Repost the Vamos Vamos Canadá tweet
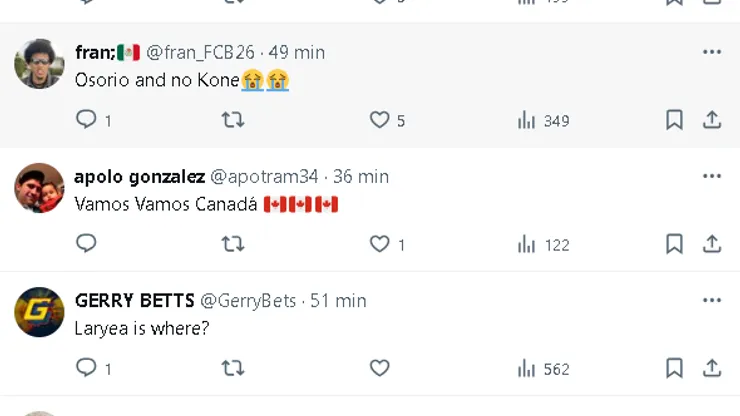 point(232,244)
